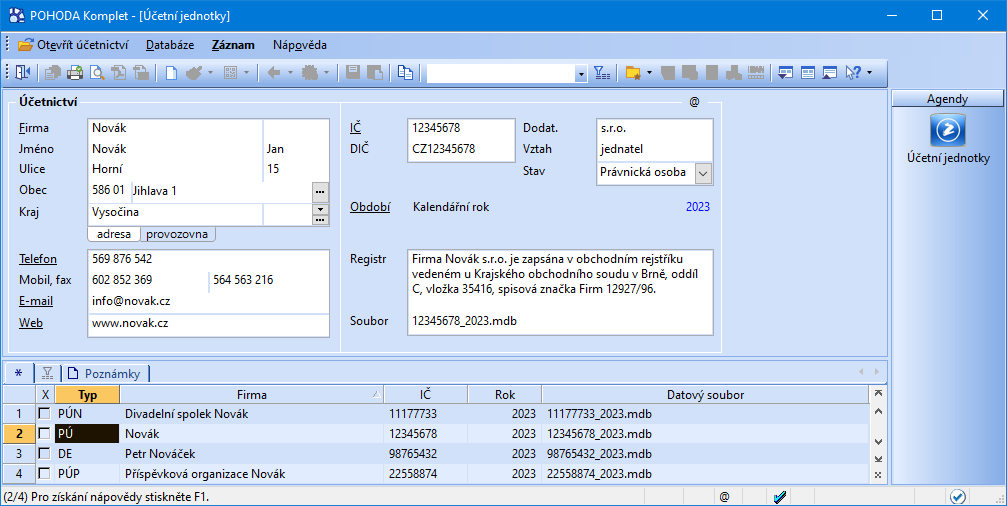The height and width of the screenshot is (506, 1007).
Task: Click the grey back arrow toolbar icon
Action: coord(274,73)
